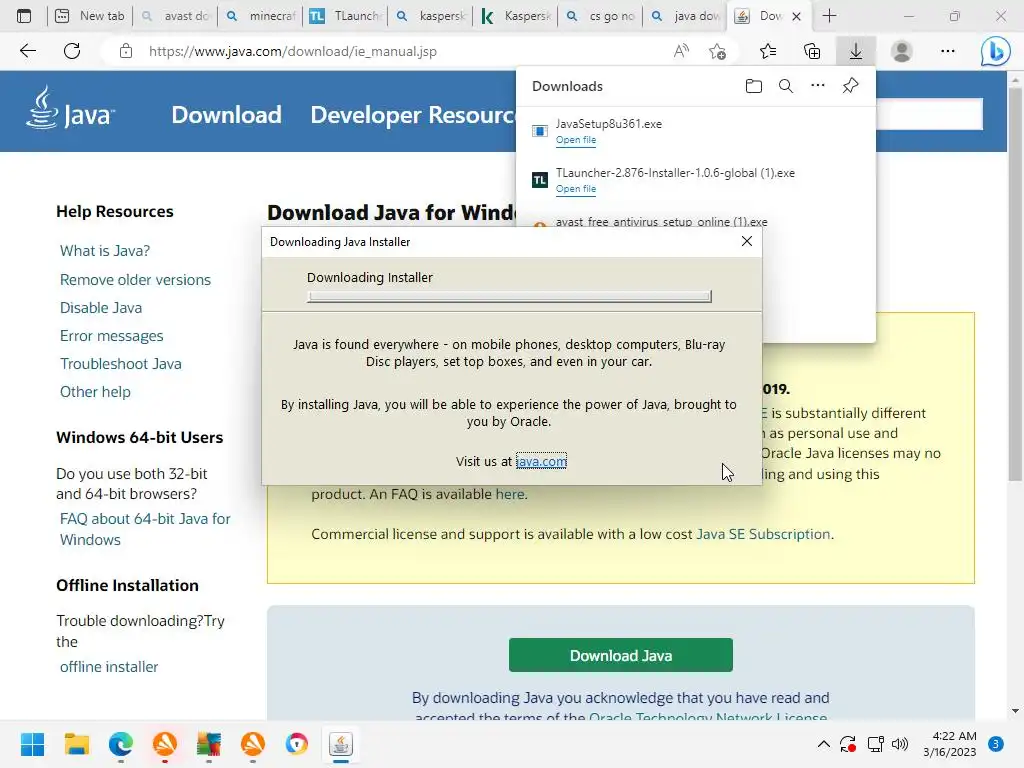This screenshot has height=768, width=1024.
Task: Open the Collections icon in toolbar
Action: point(812,51)
